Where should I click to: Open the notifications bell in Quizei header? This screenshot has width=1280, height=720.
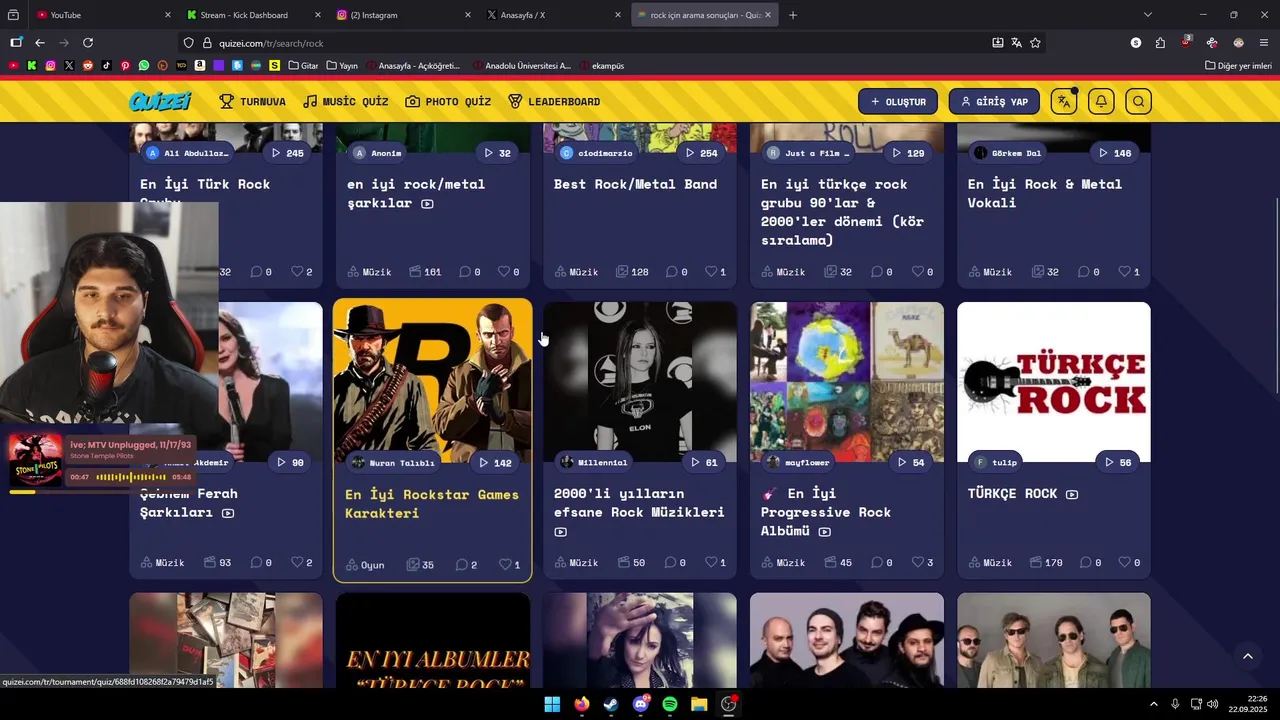[x=1101, y=101]
